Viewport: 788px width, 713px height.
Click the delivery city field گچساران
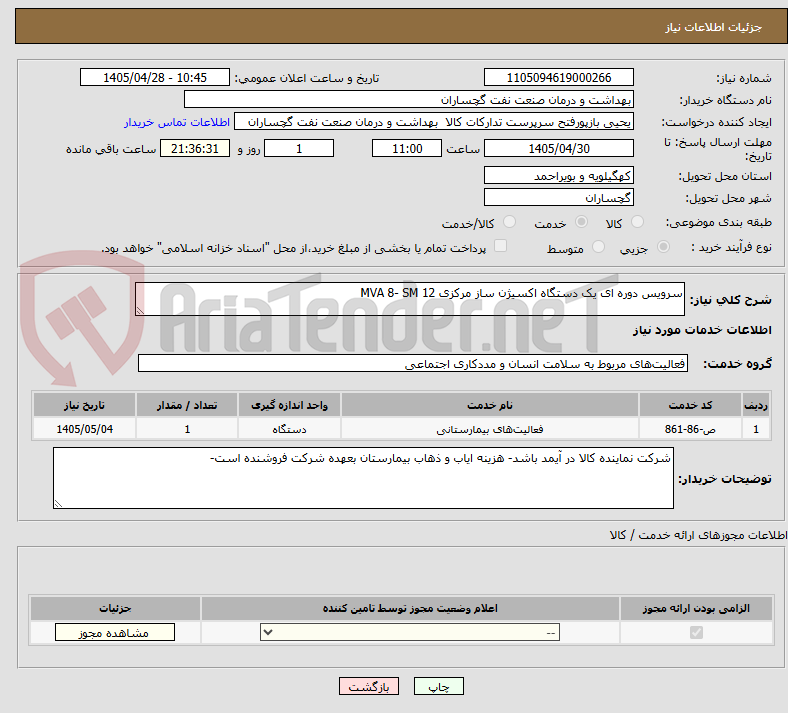coord(558,197)
